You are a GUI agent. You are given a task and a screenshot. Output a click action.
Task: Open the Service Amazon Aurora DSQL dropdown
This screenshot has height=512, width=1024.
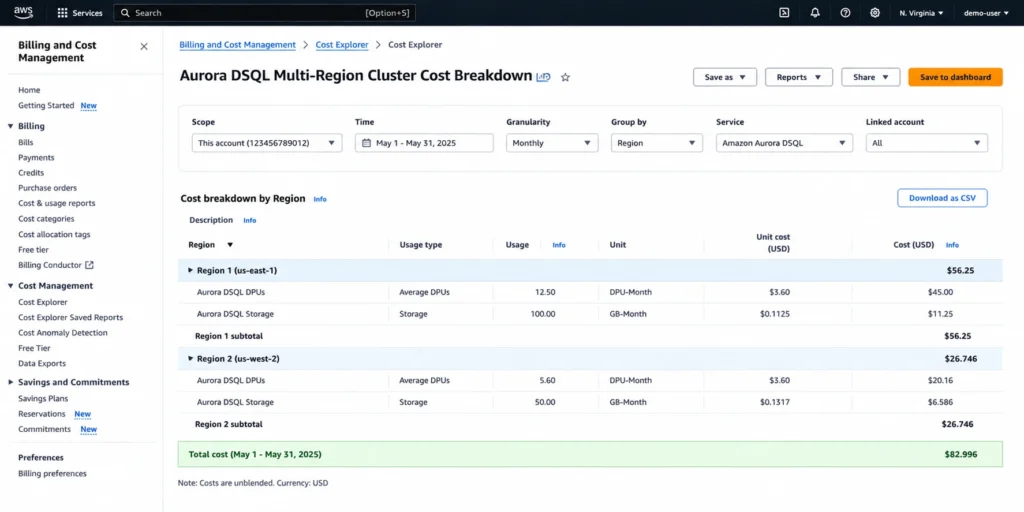(x=784, y=143)
